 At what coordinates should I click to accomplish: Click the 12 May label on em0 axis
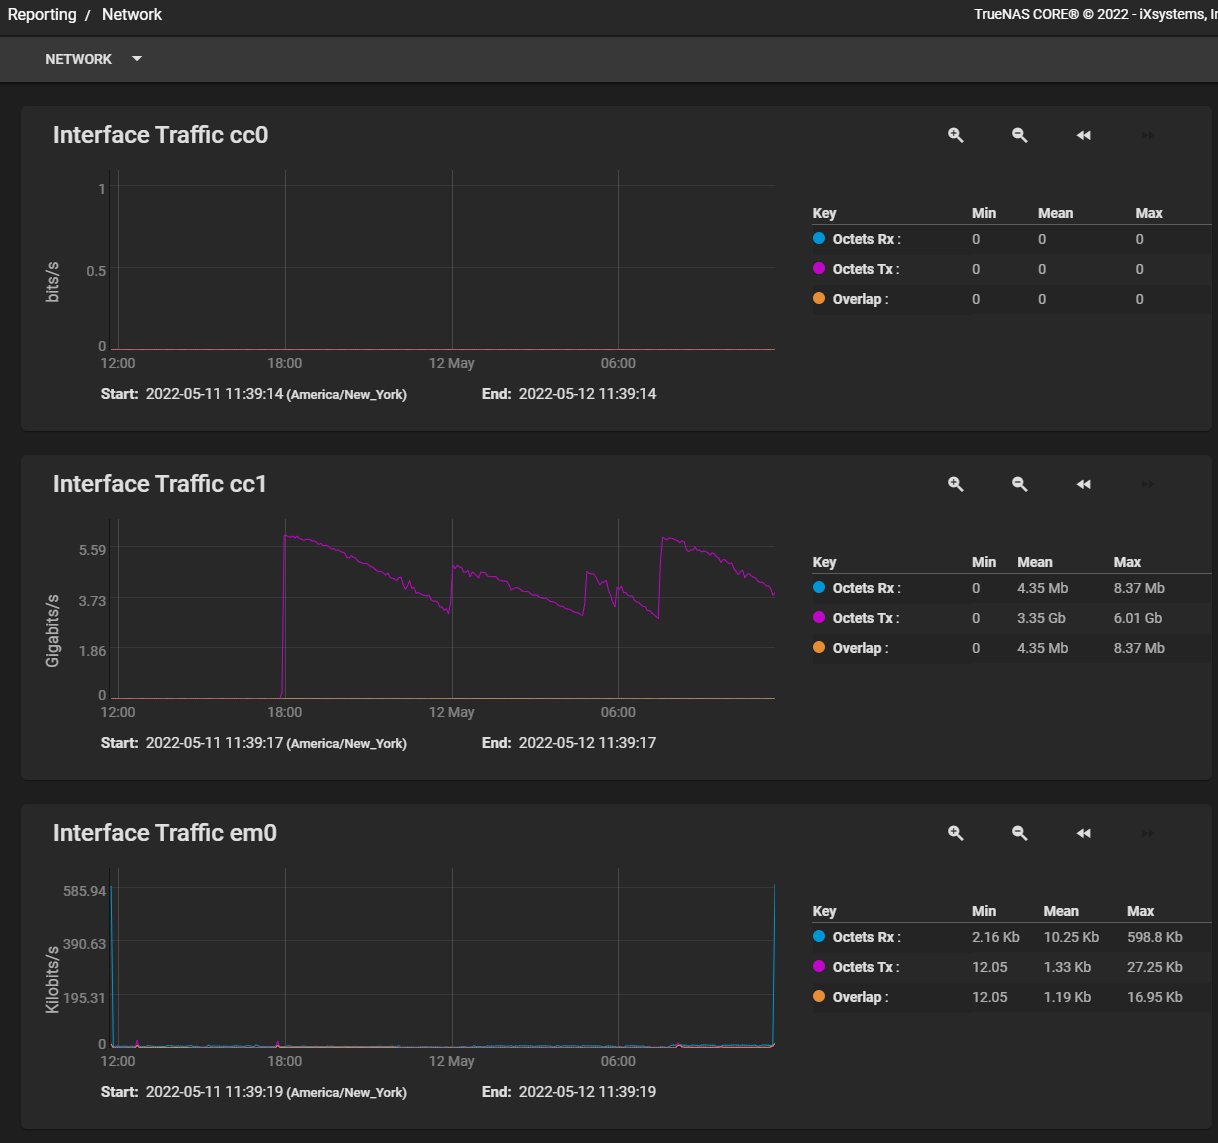tap(451, 1061)
